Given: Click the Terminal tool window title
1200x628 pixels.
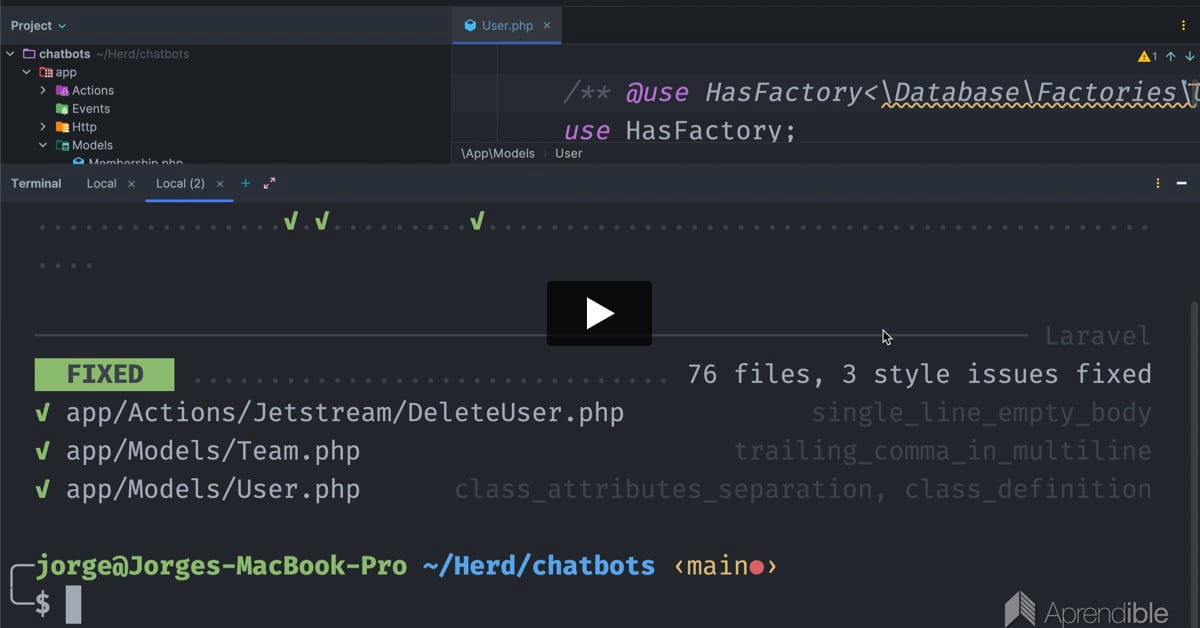Looking at the screenshot, I should [36, 184].
